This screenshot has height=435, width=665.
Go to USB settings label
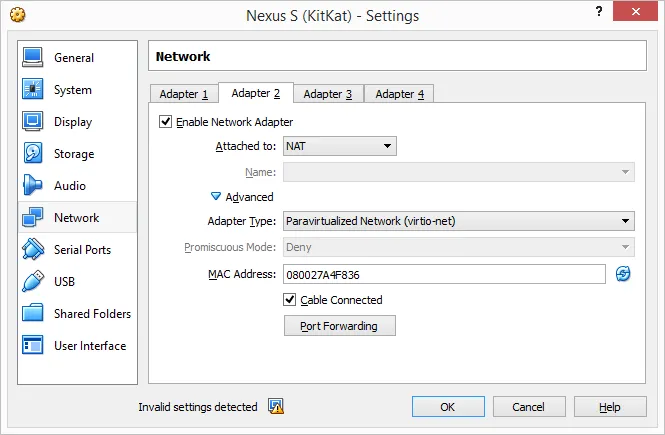click(x=64, y=282)
